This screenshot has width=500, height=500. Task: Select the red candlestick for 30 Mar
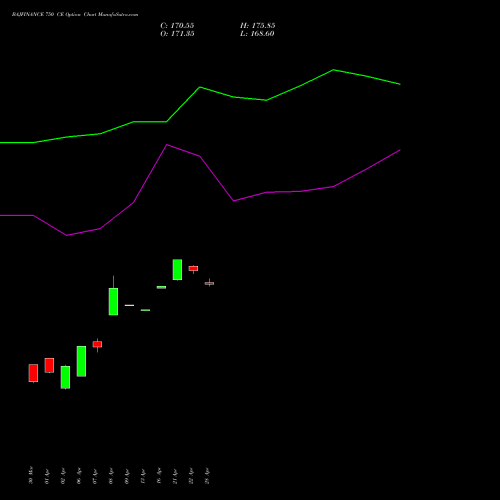[33, 373]
